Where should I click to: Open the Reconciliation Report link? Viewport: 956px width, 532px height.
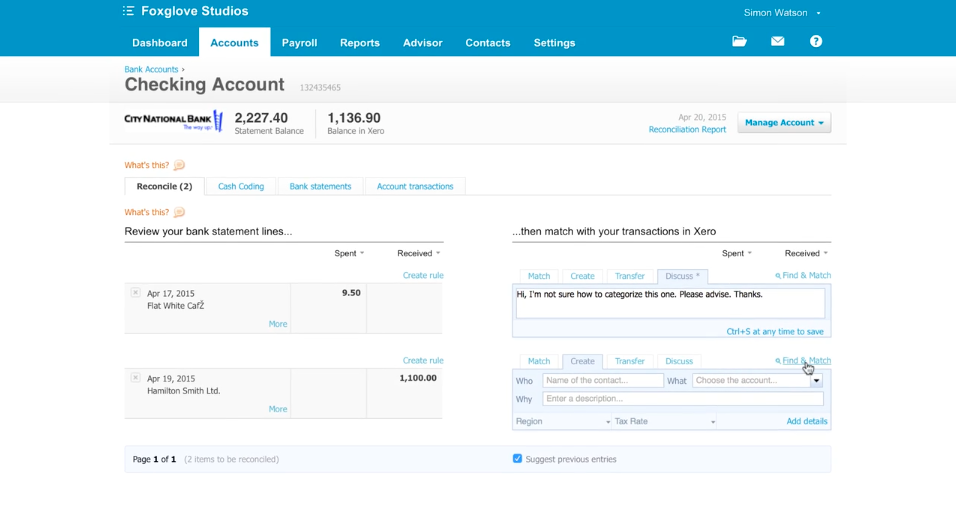click(687, 129)
